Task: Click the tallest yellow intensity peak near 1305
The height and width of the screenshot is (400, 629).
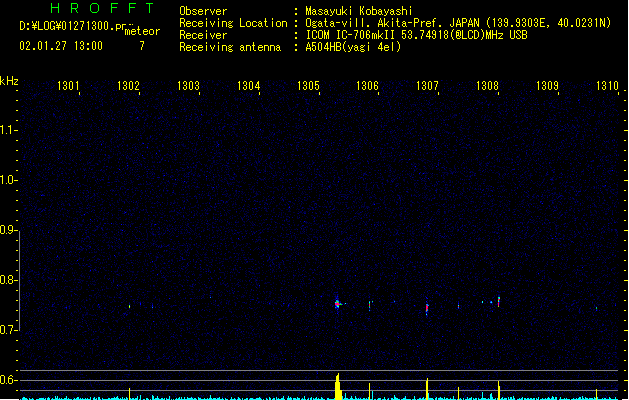Action: coord(338,386)
